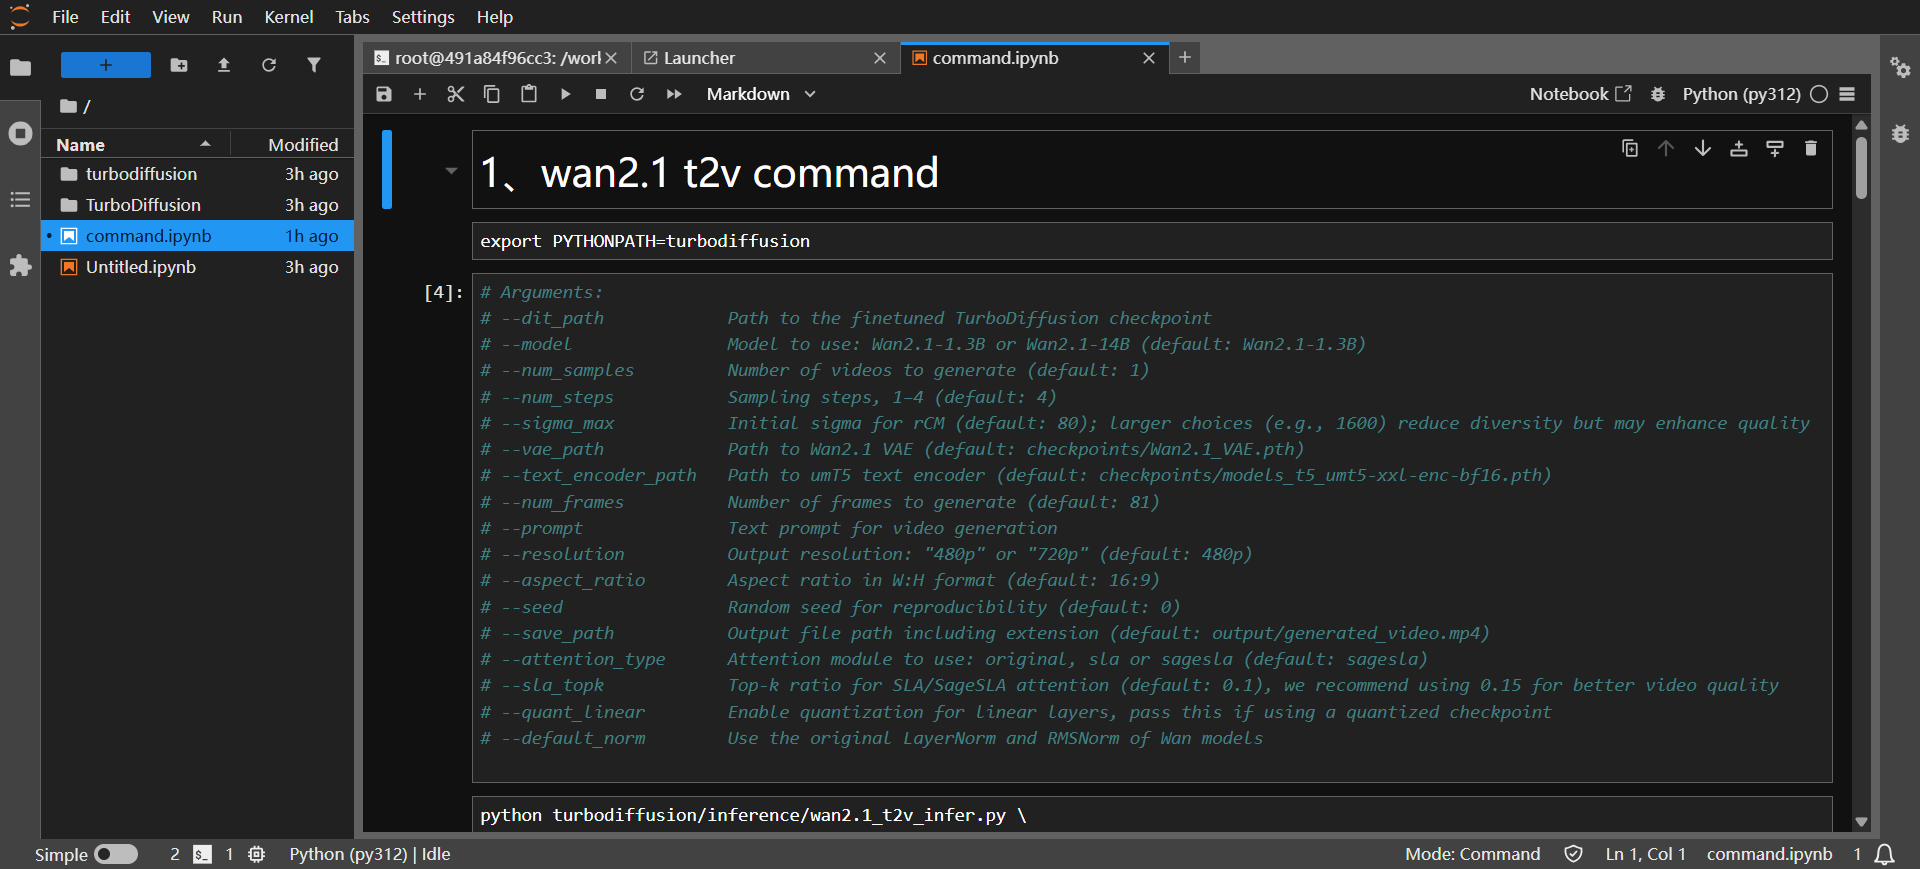Open the debugger panel in right sidebar
Image resolution: width=1920 pixels, height=869 pixels.
[1900, 134]
